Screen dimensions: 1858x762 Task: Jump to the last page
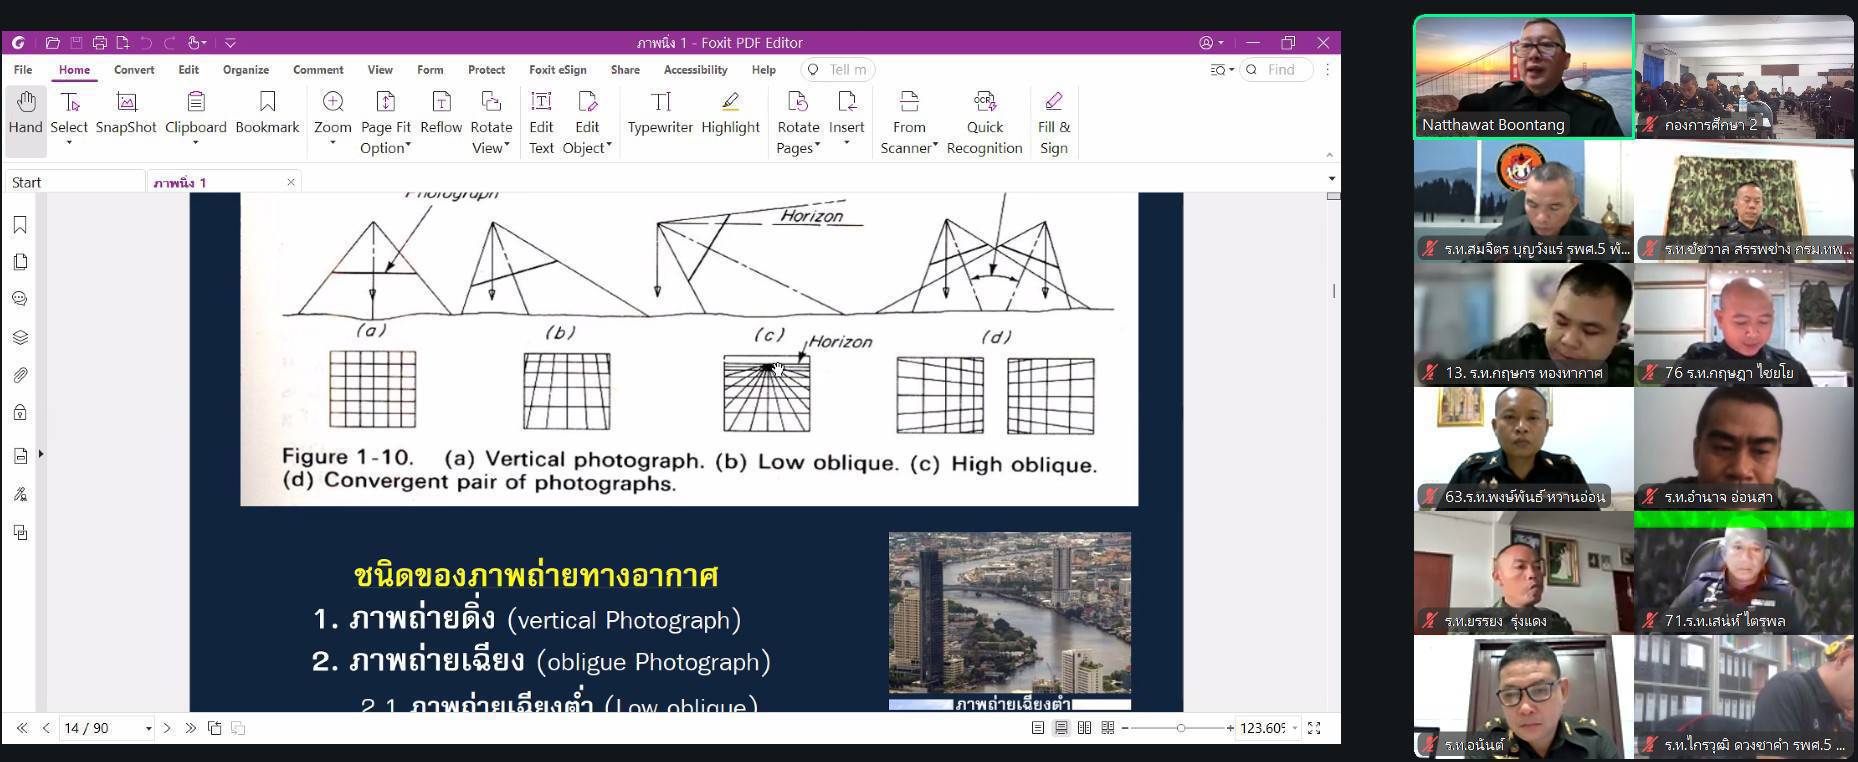(x=191, y=728)
